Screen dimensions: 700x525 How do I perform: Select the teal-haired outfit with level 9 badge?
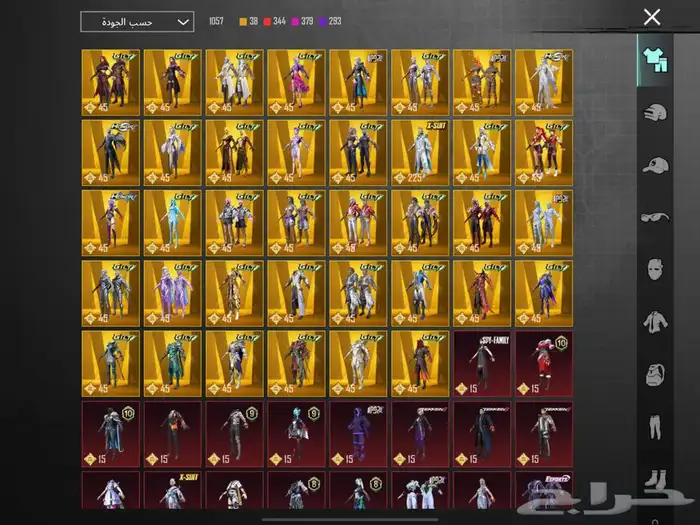click(296, 434)
